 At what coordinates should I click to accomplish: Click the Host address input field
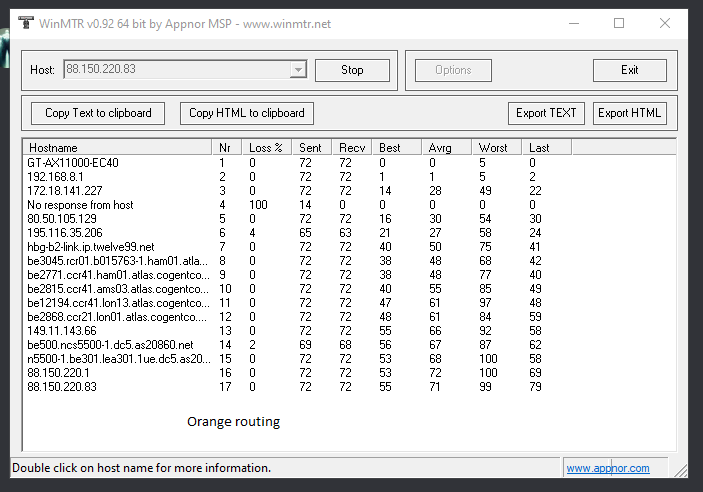click(175, 70)
